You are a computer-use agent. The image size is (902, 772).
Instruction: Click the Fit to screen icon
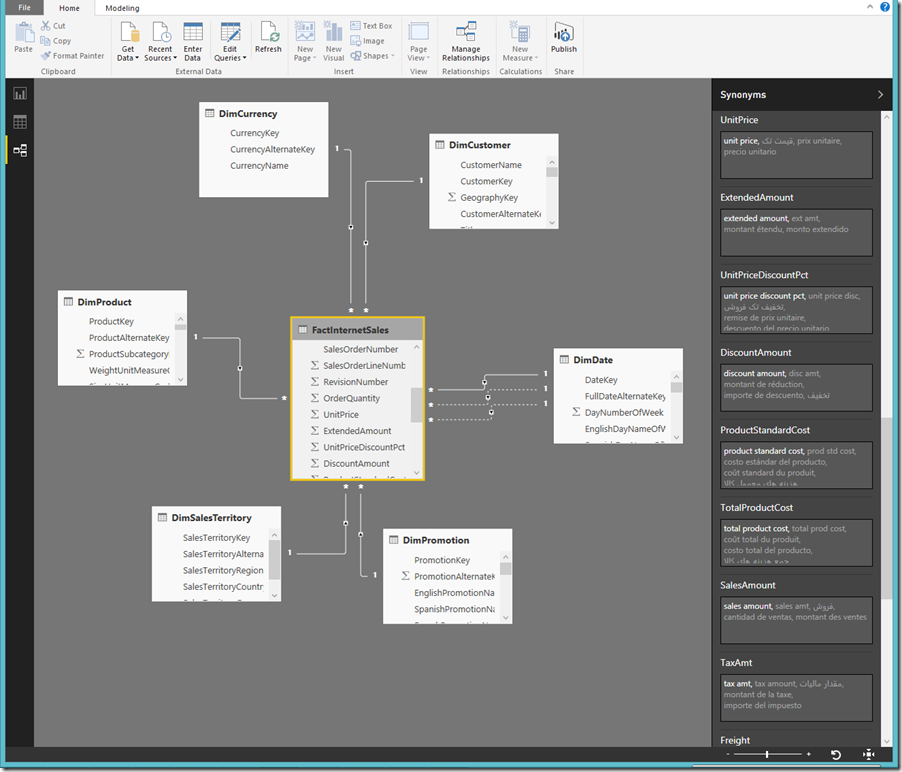(869, 754)
